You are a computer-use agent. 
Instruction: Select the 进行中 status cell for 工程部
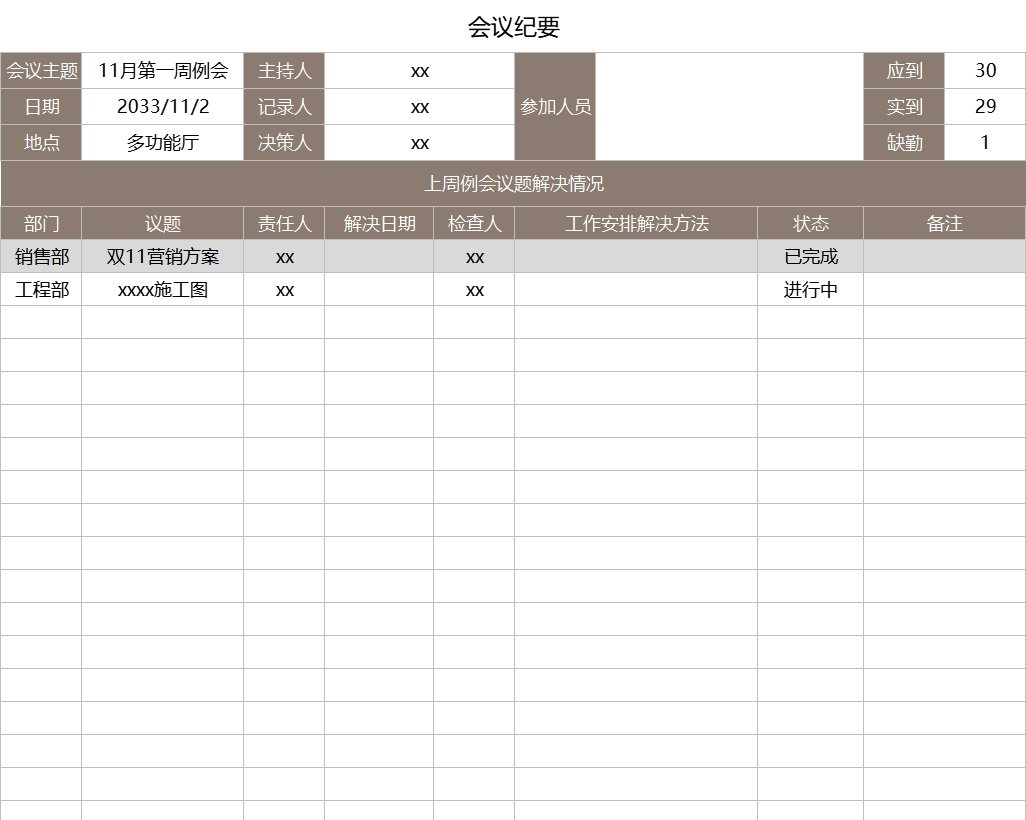[812, 289]
